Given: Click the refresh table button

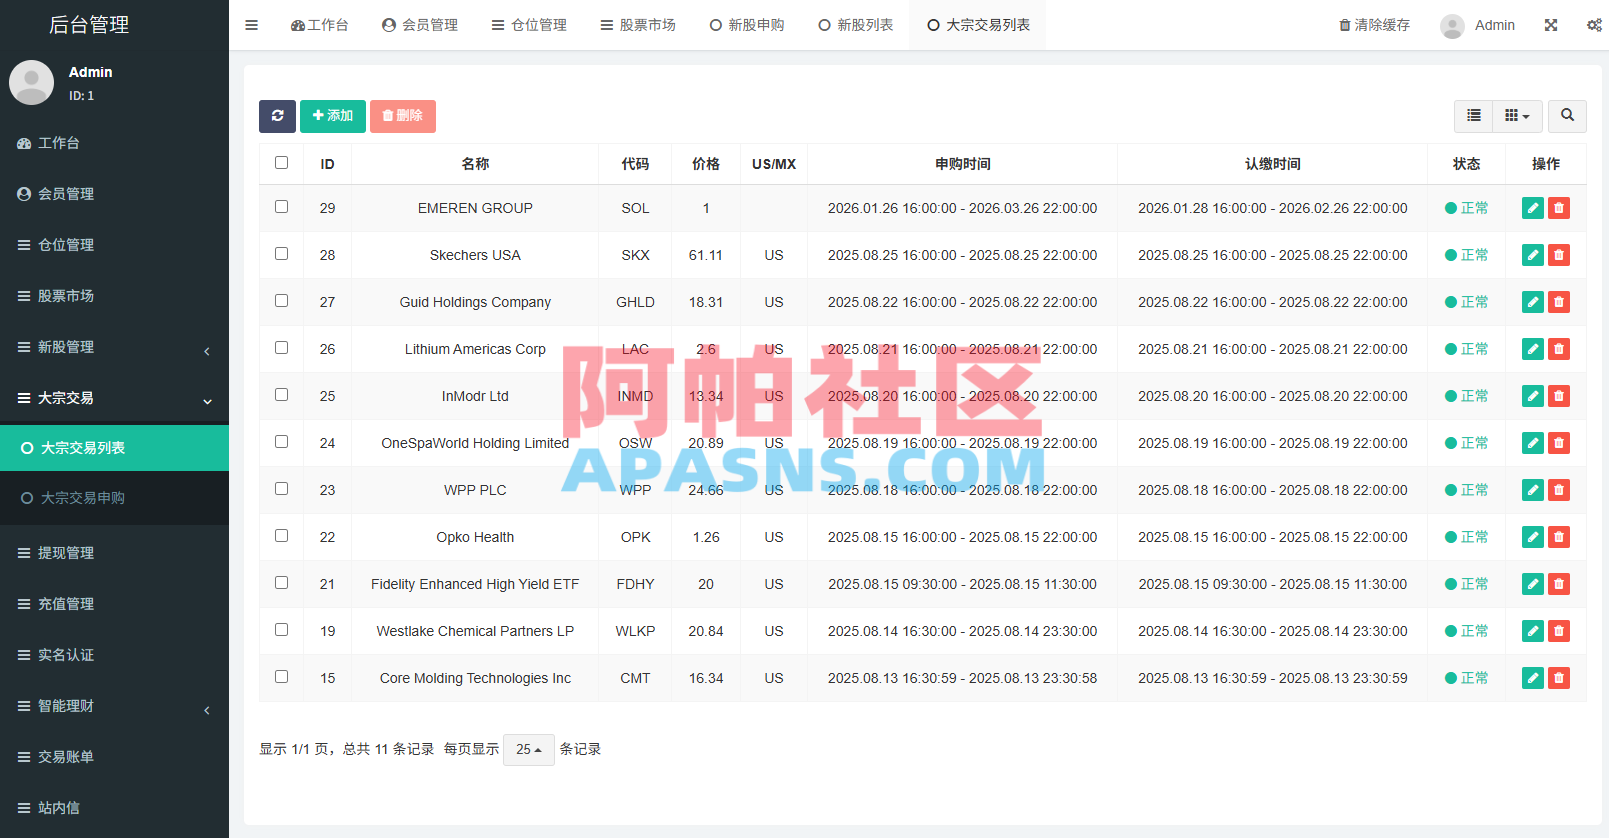Looking at the screenshot, I should click(277, 116).
